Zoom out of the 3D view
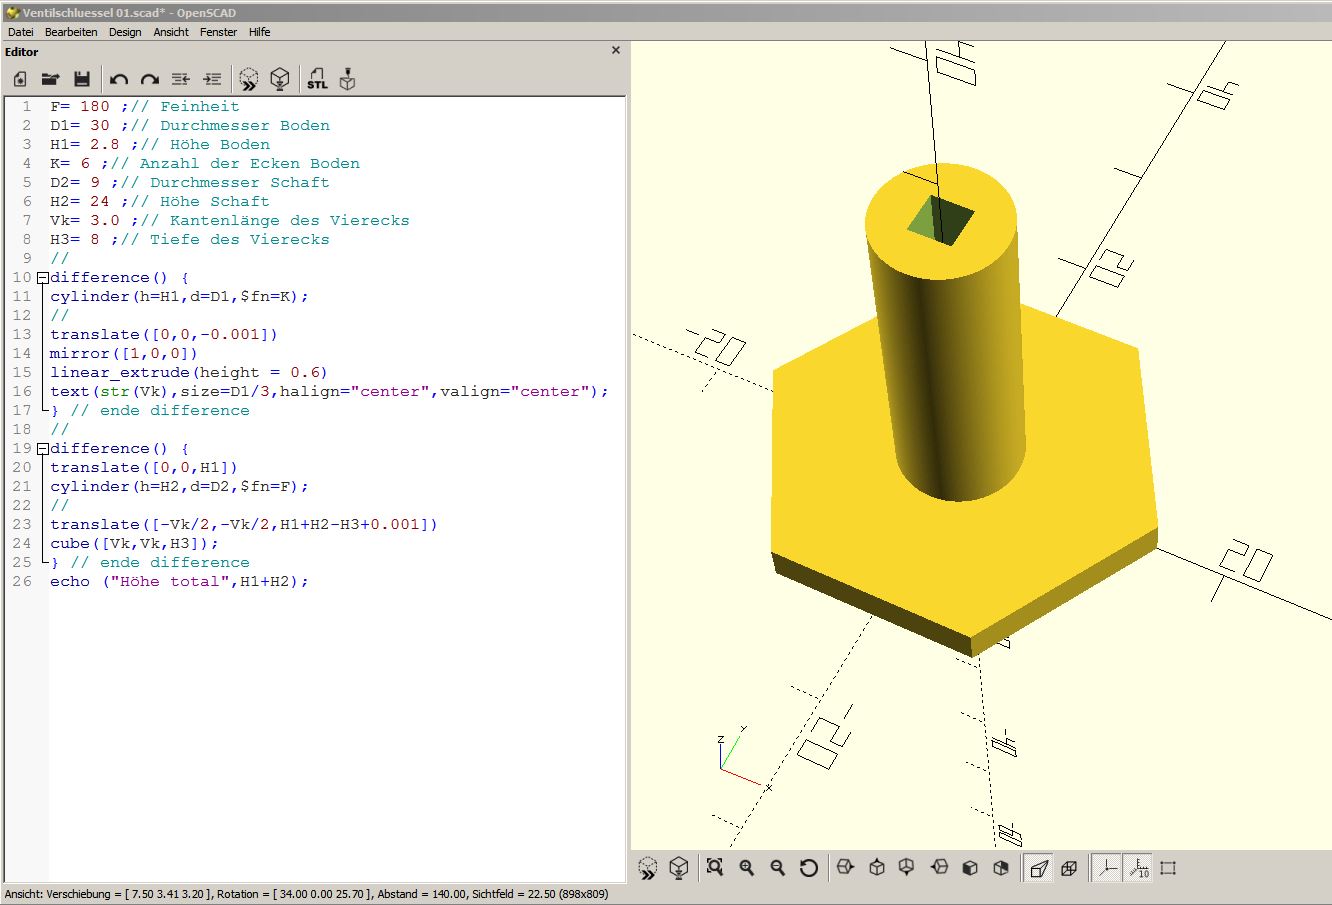Viewport: 1332px width, 905px height. [x=778, y=868]
